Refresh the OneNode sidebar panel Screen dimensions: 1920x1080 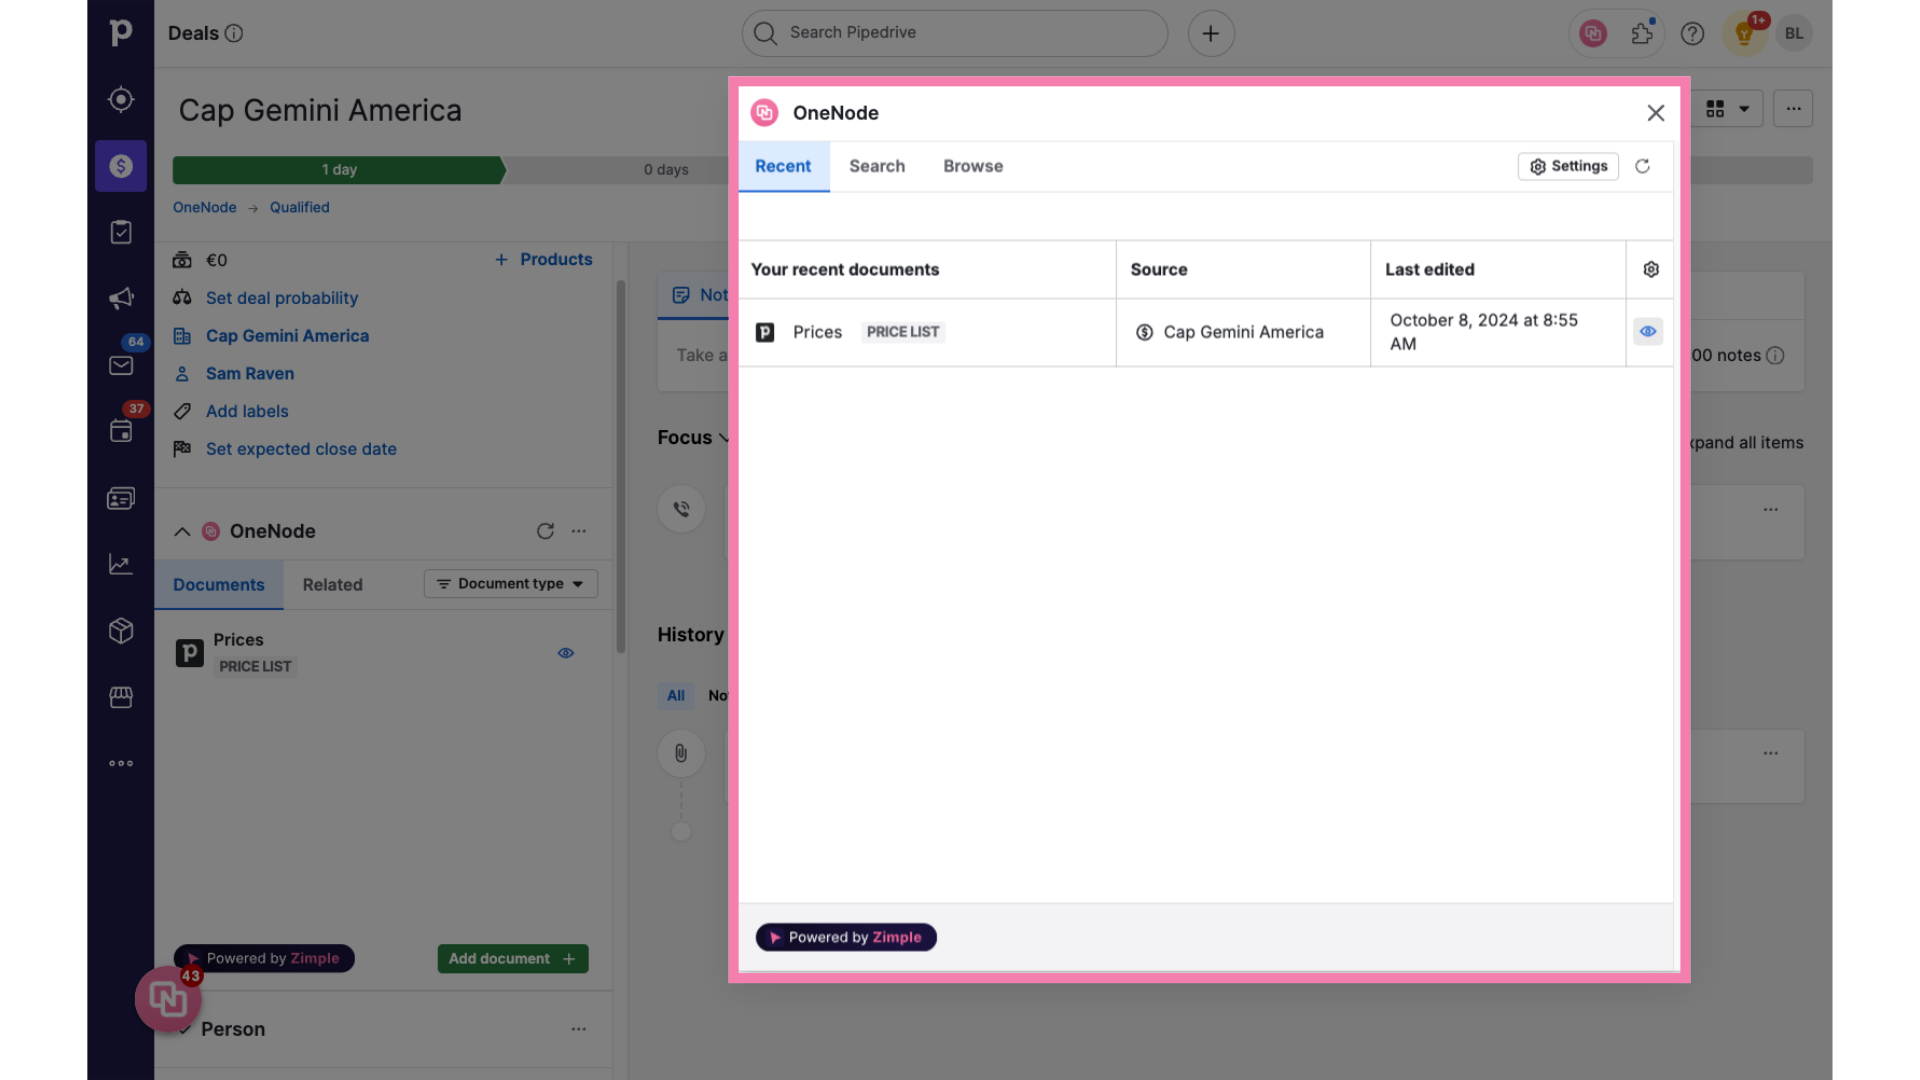coord(545,531)
